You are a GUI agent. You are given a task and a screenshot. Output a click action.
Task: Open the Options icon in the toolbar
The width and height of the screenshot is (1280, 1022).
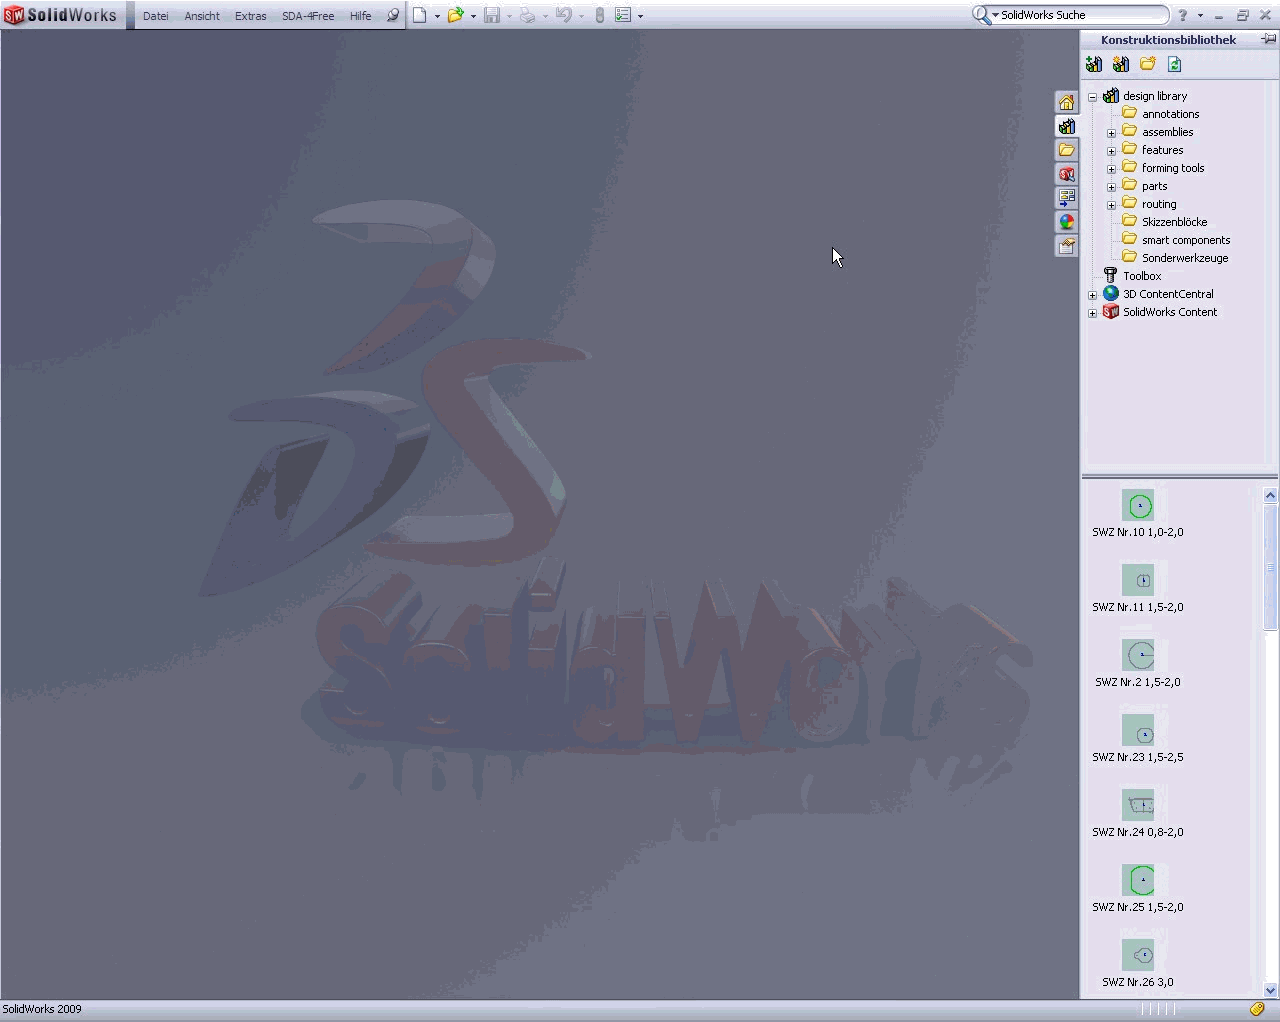[623, 15]
